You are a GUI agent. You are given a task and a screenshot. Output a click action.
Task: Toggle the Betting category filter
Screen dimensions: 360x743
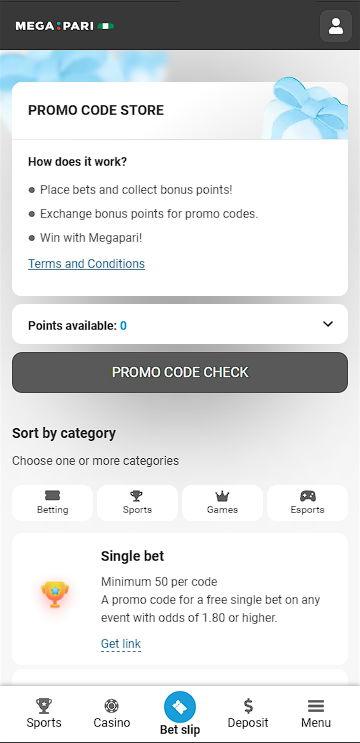53,503
